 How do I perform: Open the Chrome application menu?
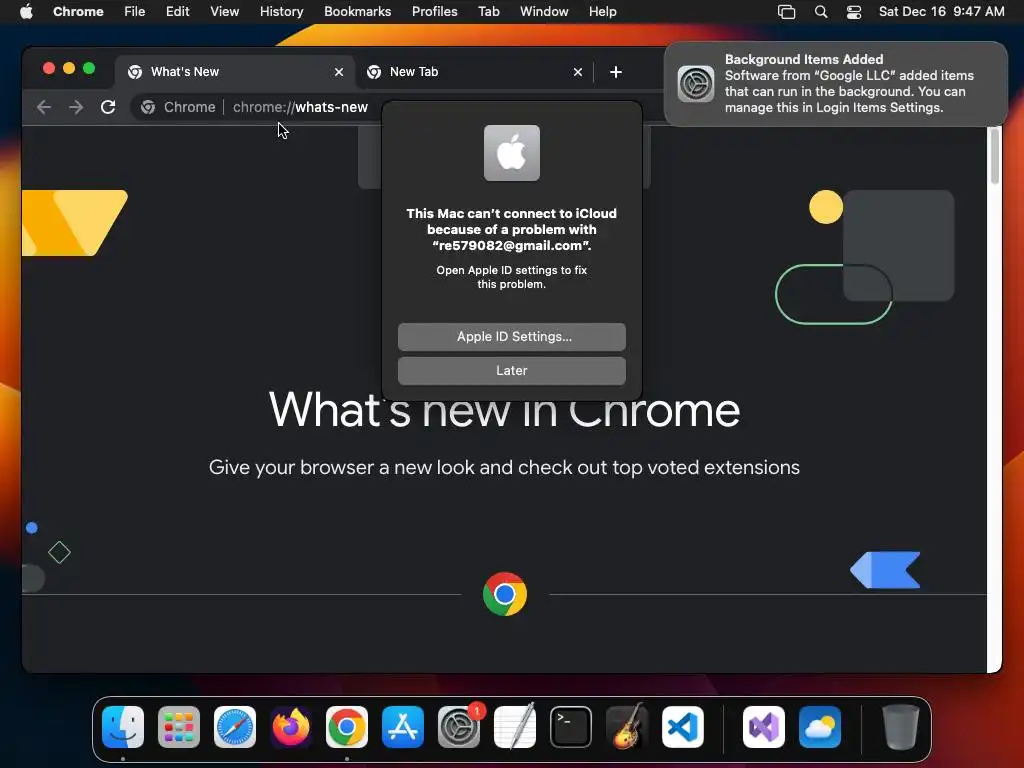click(78, 12)
